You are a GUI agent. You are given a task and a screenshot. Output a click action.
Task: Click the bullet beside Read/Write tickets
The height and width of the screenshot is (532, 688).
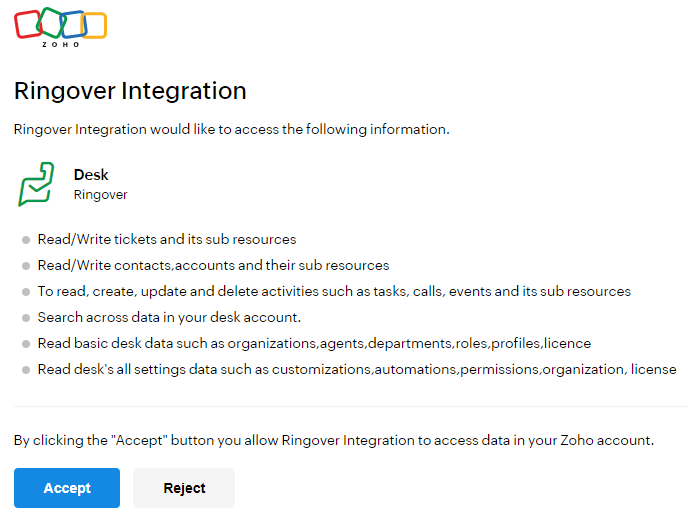[x=26, y=240]
